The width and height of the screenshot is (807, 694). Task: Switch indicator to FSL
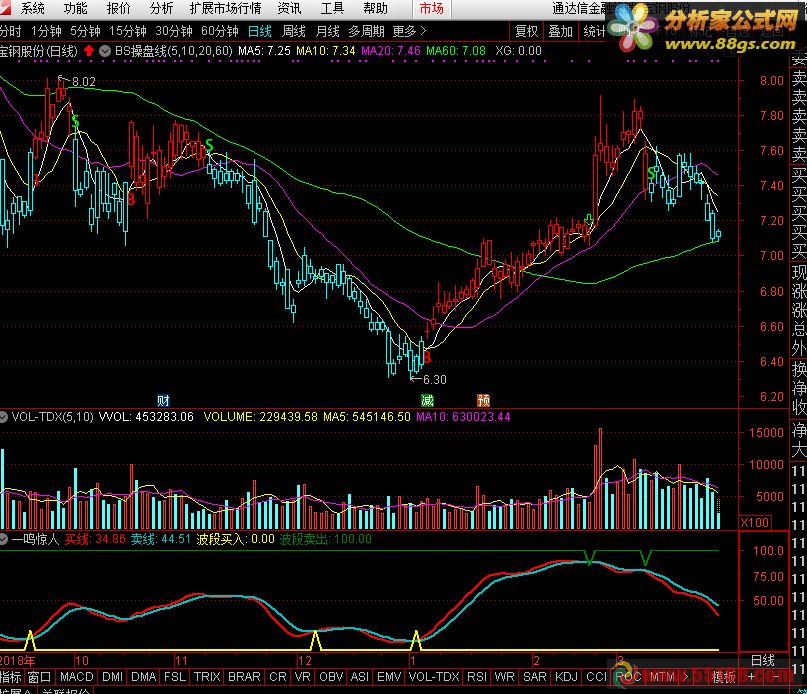click(x=175, y=676)
